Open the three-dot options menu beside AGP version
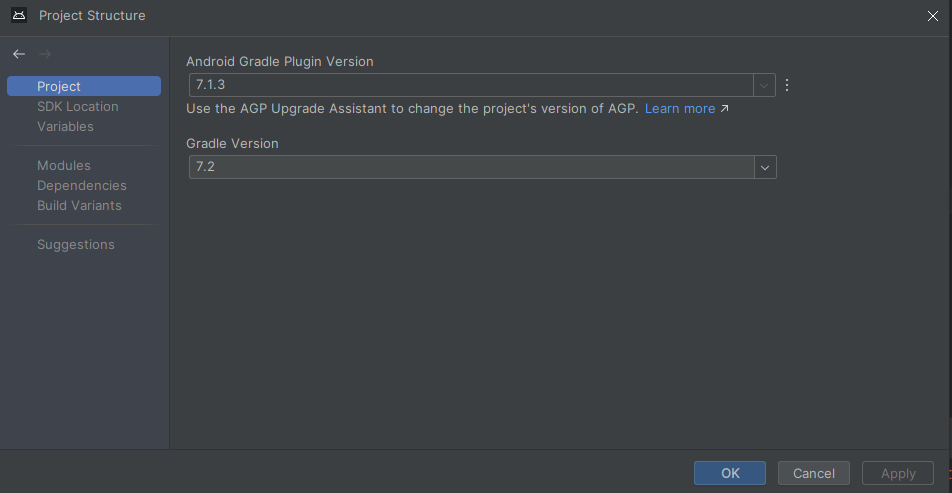The width and height of the screenshot is (952, 493). [x=787, y=85]
